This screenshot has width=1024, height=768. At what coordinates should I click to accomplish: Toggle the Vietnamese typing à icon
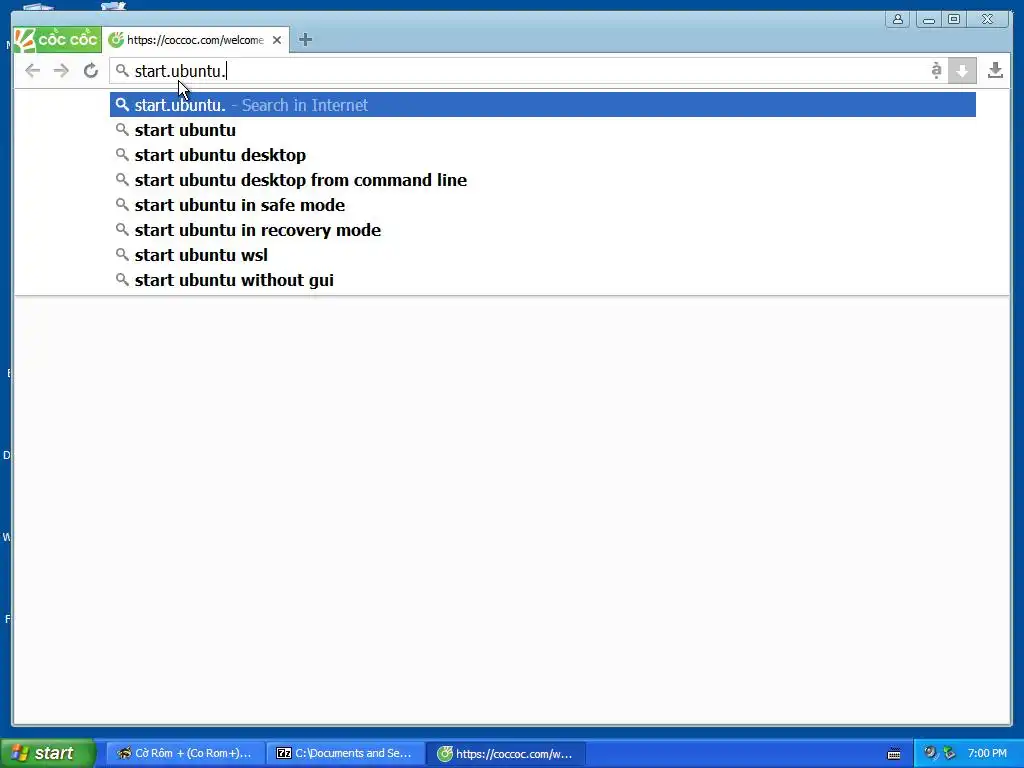pos(936,71)
